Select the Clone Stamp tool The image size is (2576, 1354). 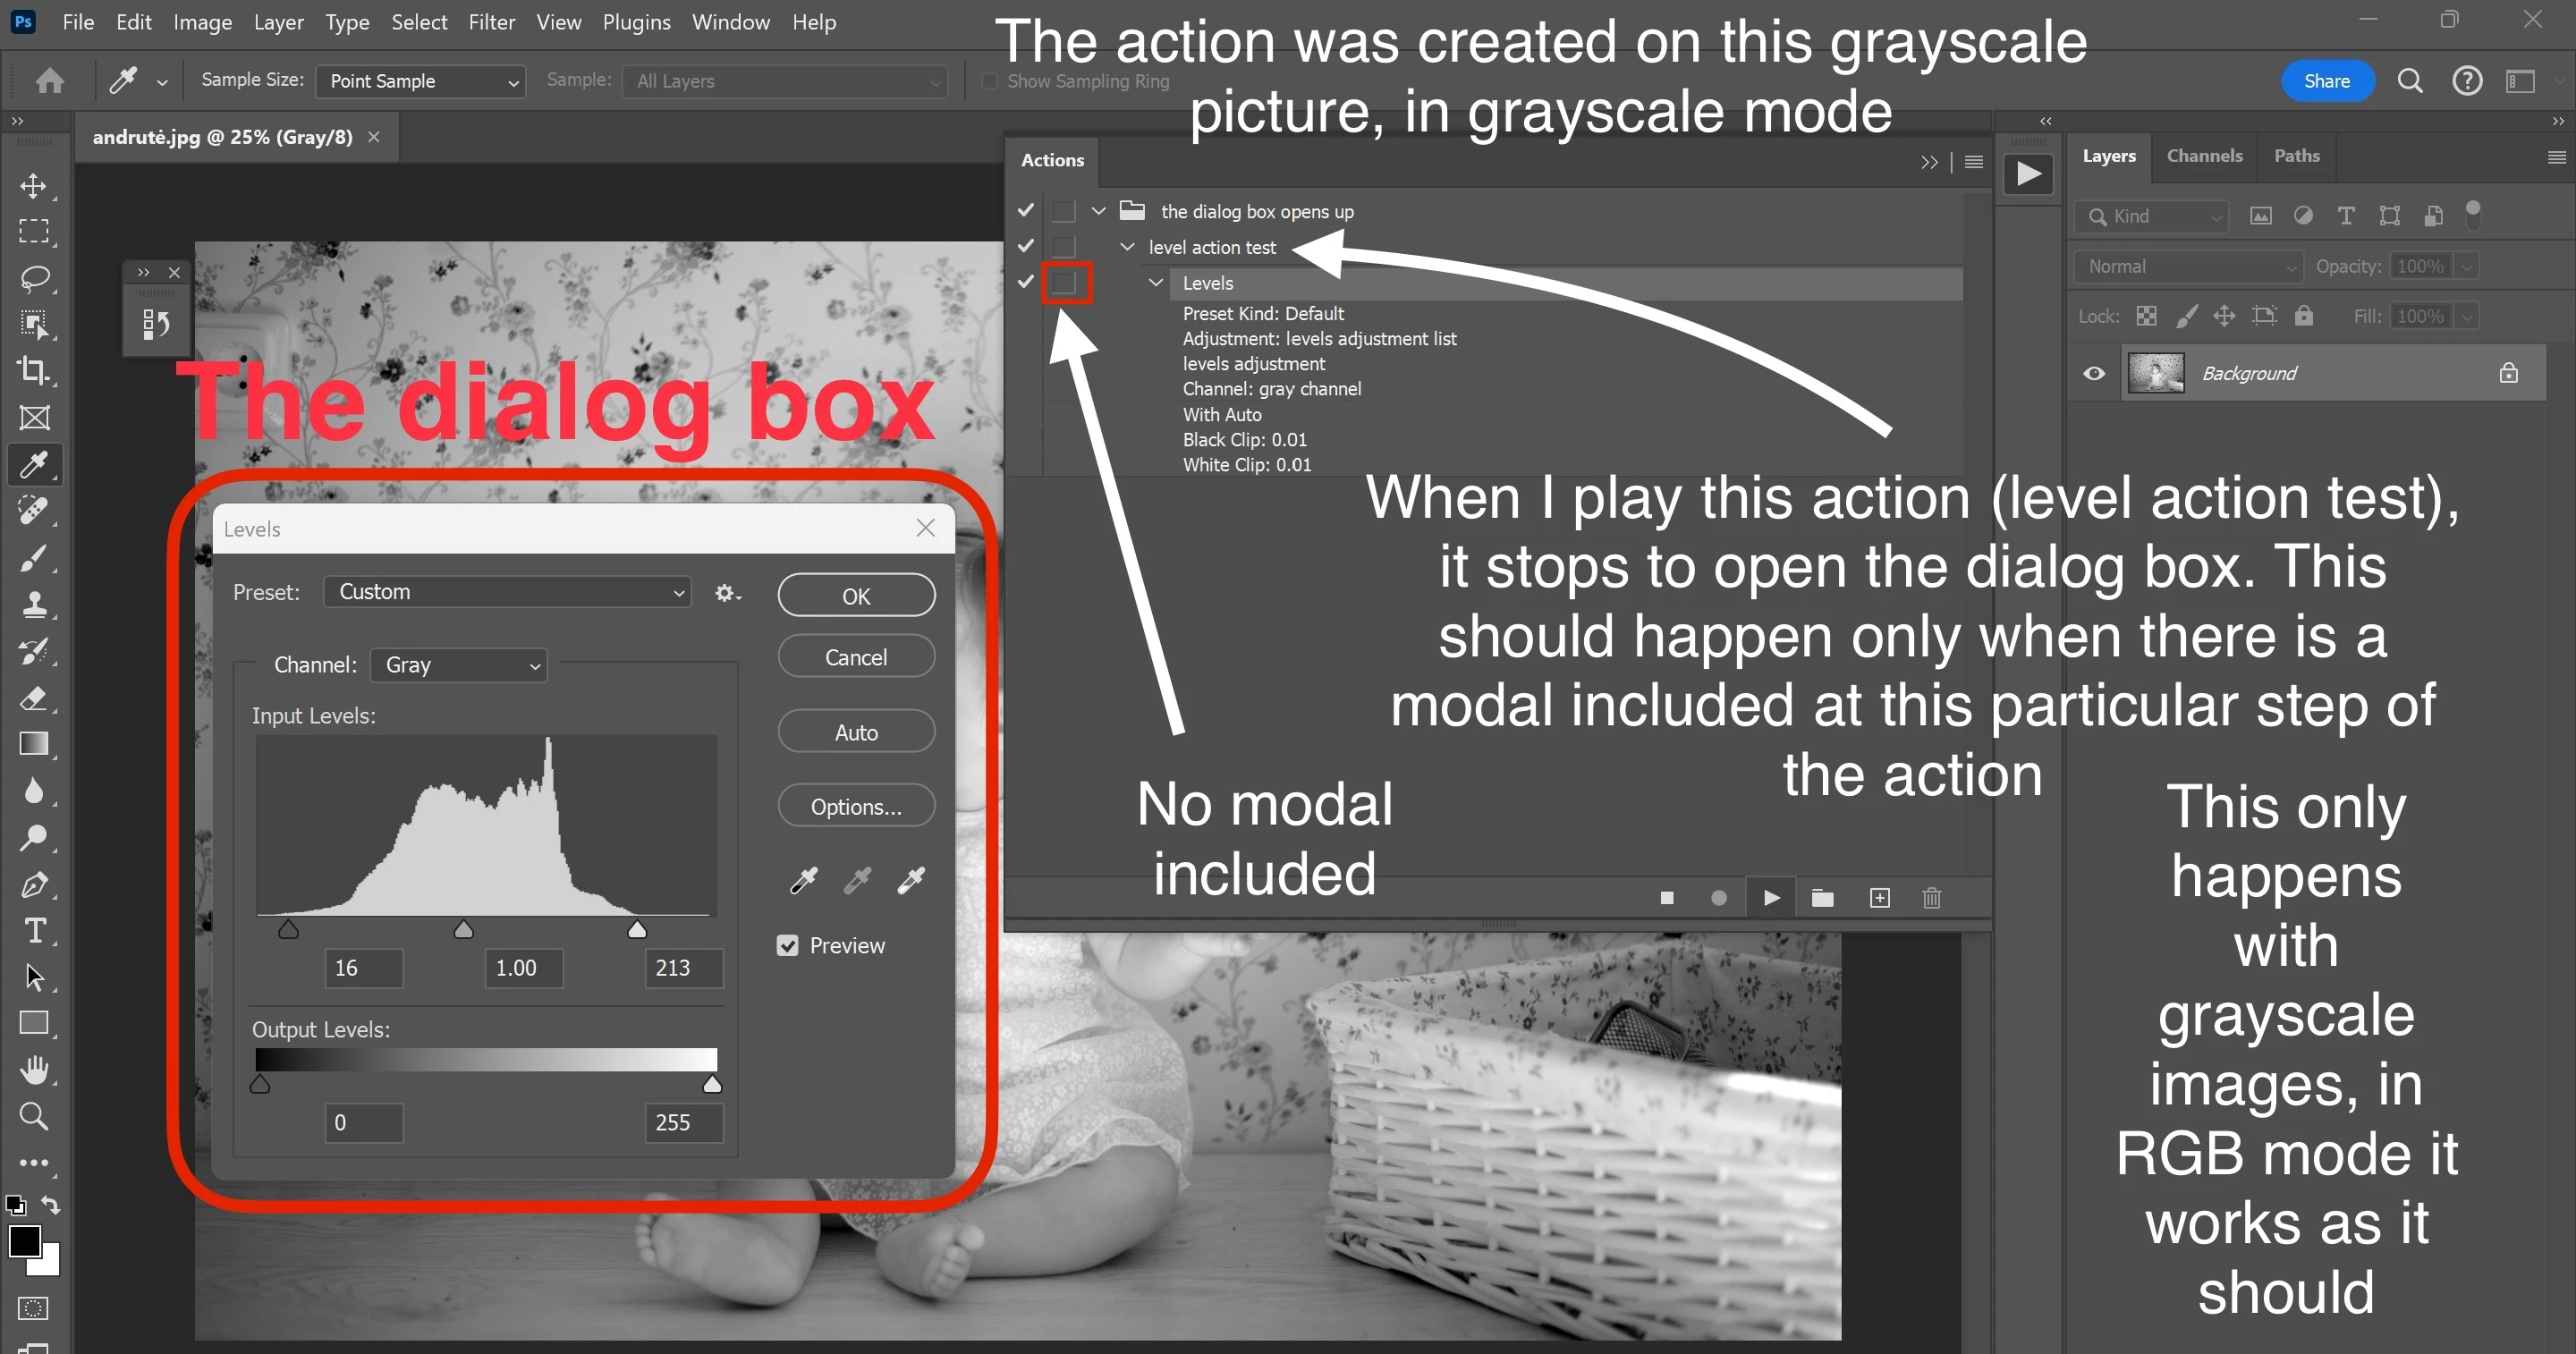34,604
